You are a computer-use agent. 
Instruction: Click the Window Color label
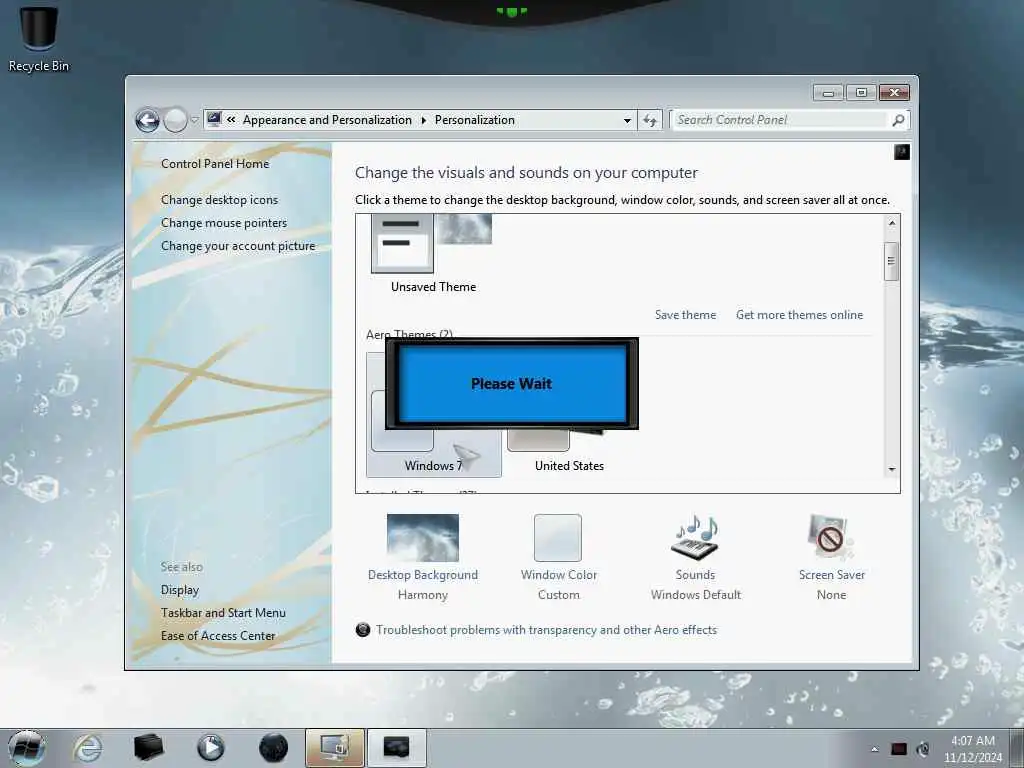[558, 575]
